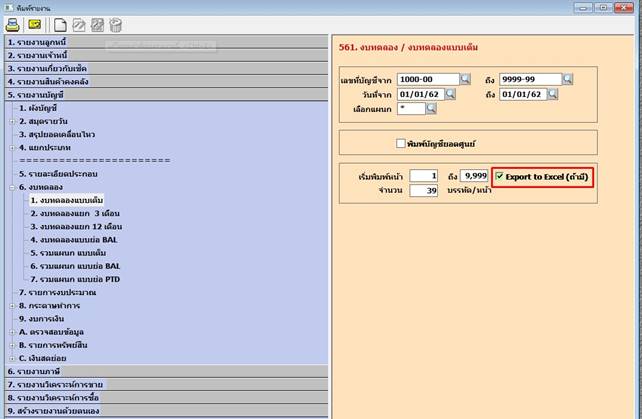This screenshot has height=419, width=642.
Task: Click the account-to field showing 9999-99
Action: tap(531, 79)
